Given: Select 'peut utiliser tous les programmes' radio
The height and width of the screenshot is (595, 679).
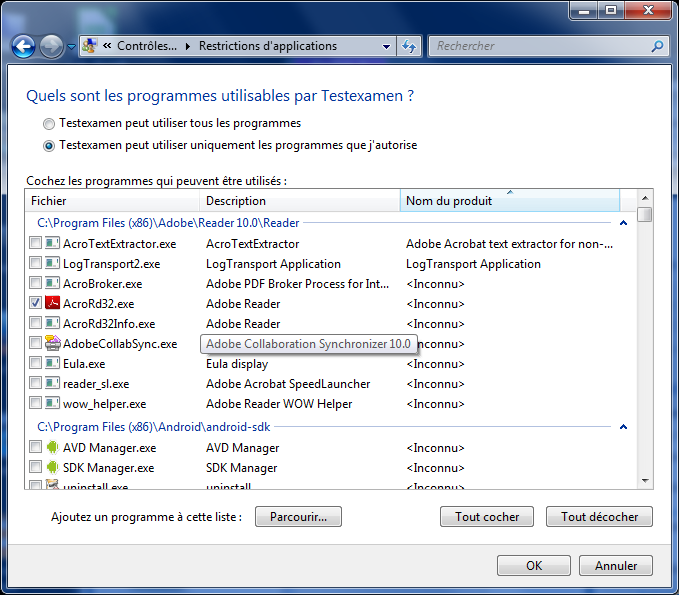Looking at the screenshot, I should point(49,124).
